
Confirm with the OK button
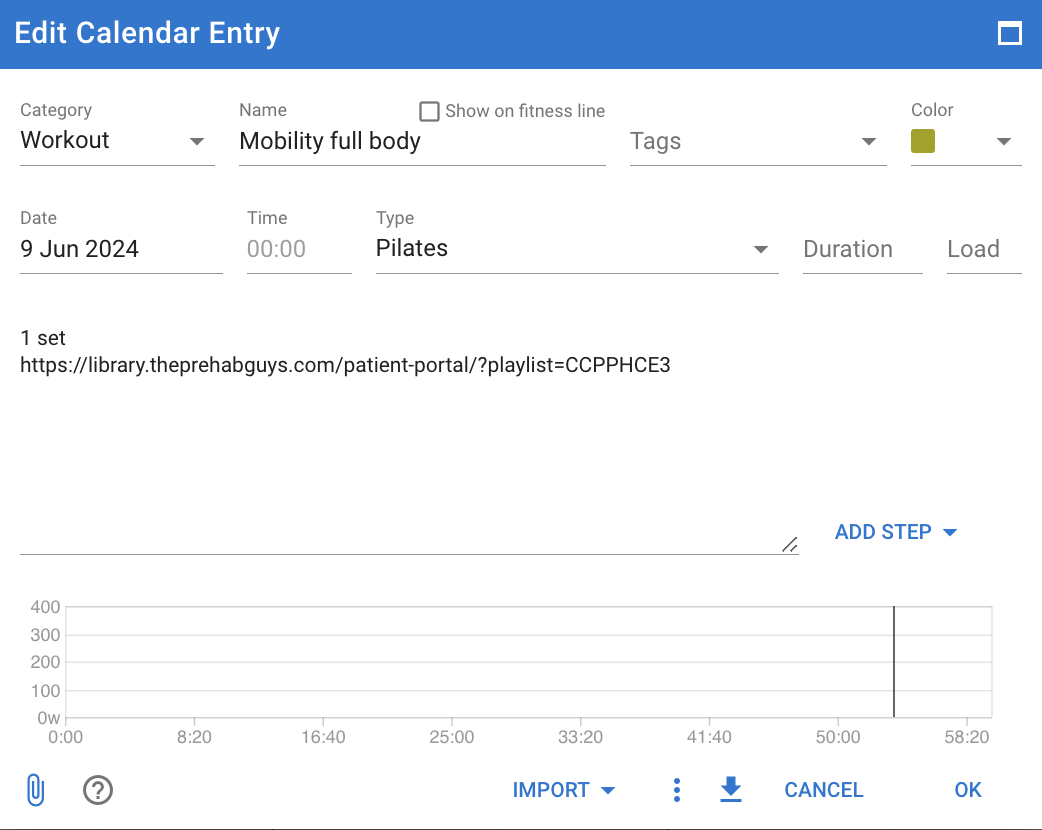968,790
